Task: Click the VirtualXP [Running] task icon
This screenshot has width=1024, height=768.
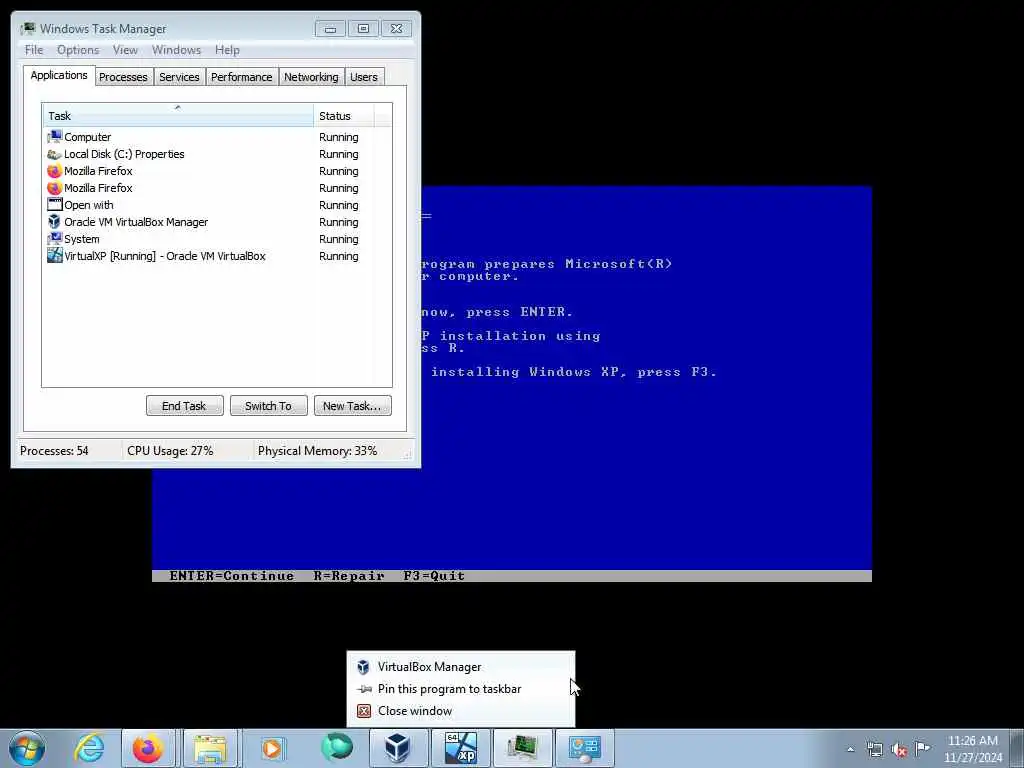Action: 54,256
